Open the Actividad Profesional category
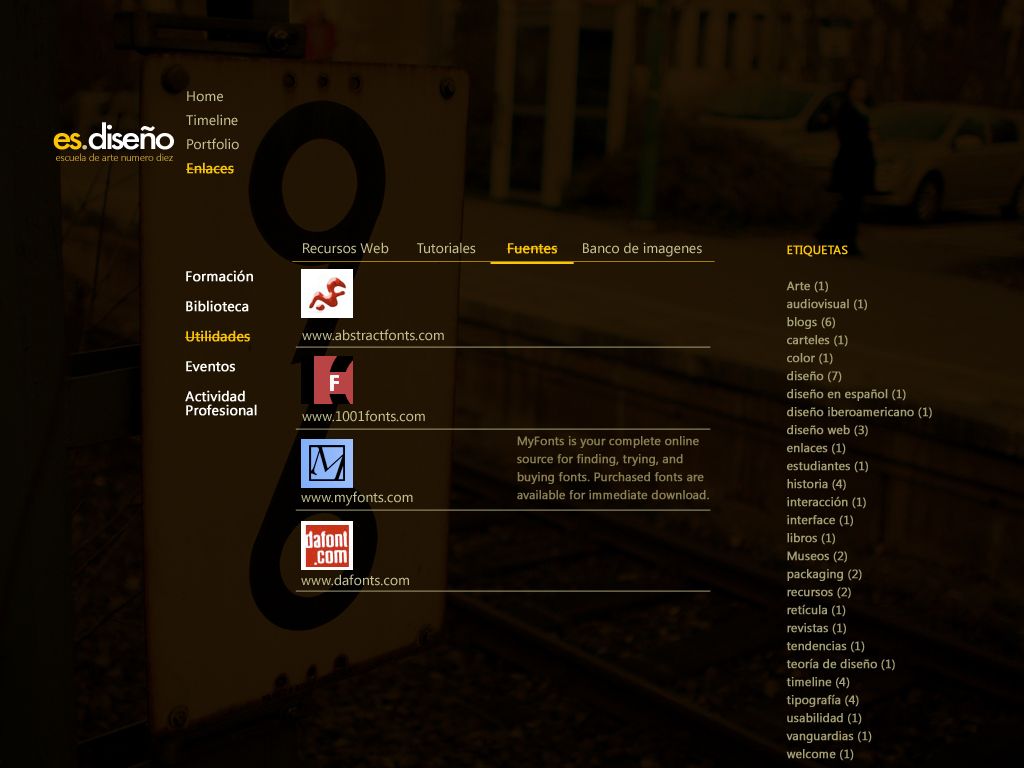 (x=221, y=403)
